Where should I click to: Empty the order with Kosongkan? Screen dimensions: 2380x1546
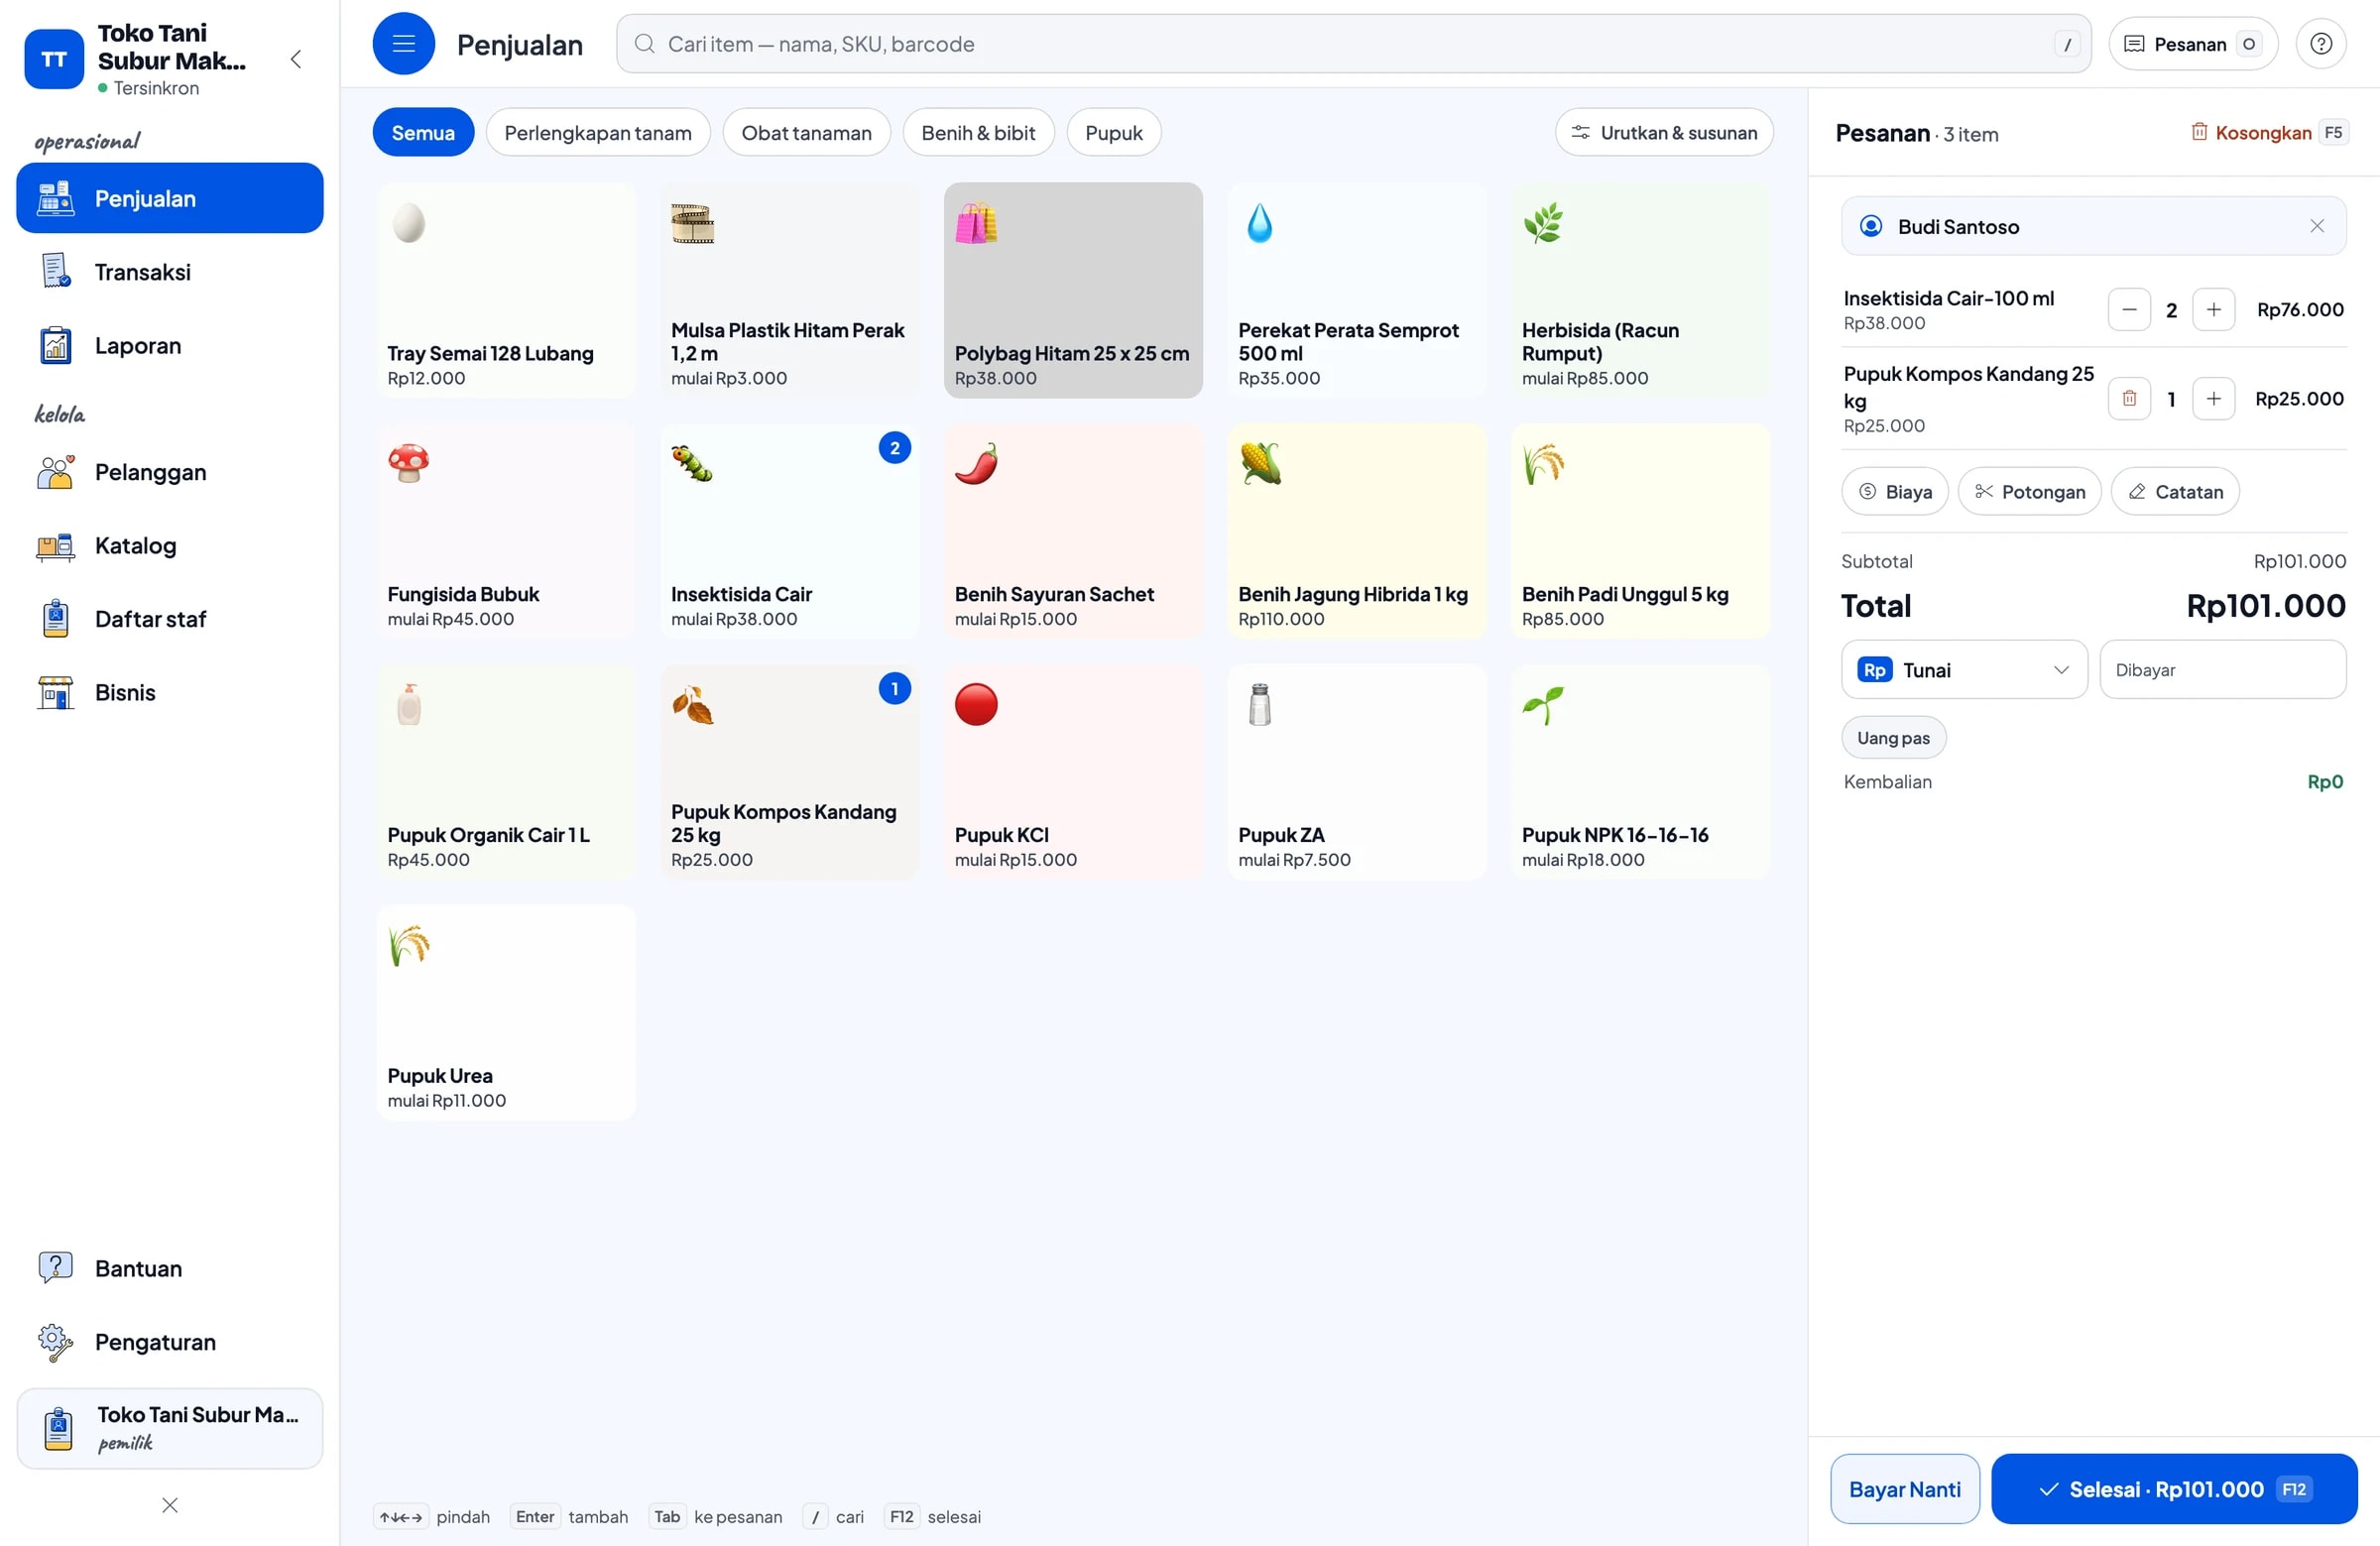tap(2268, 133)
